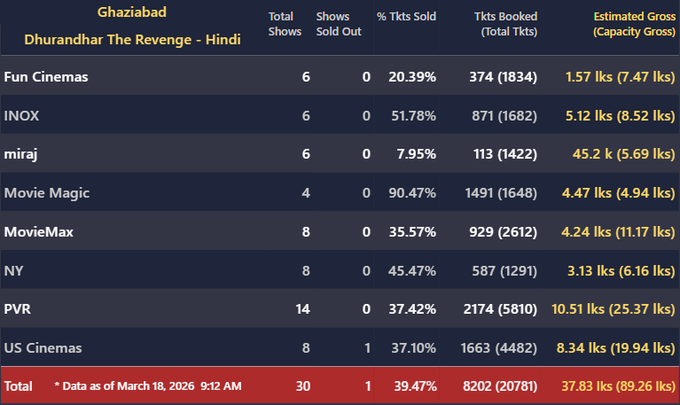Select the US Cinemas row name
The image size is (680, 405).
tap(42, 348)
